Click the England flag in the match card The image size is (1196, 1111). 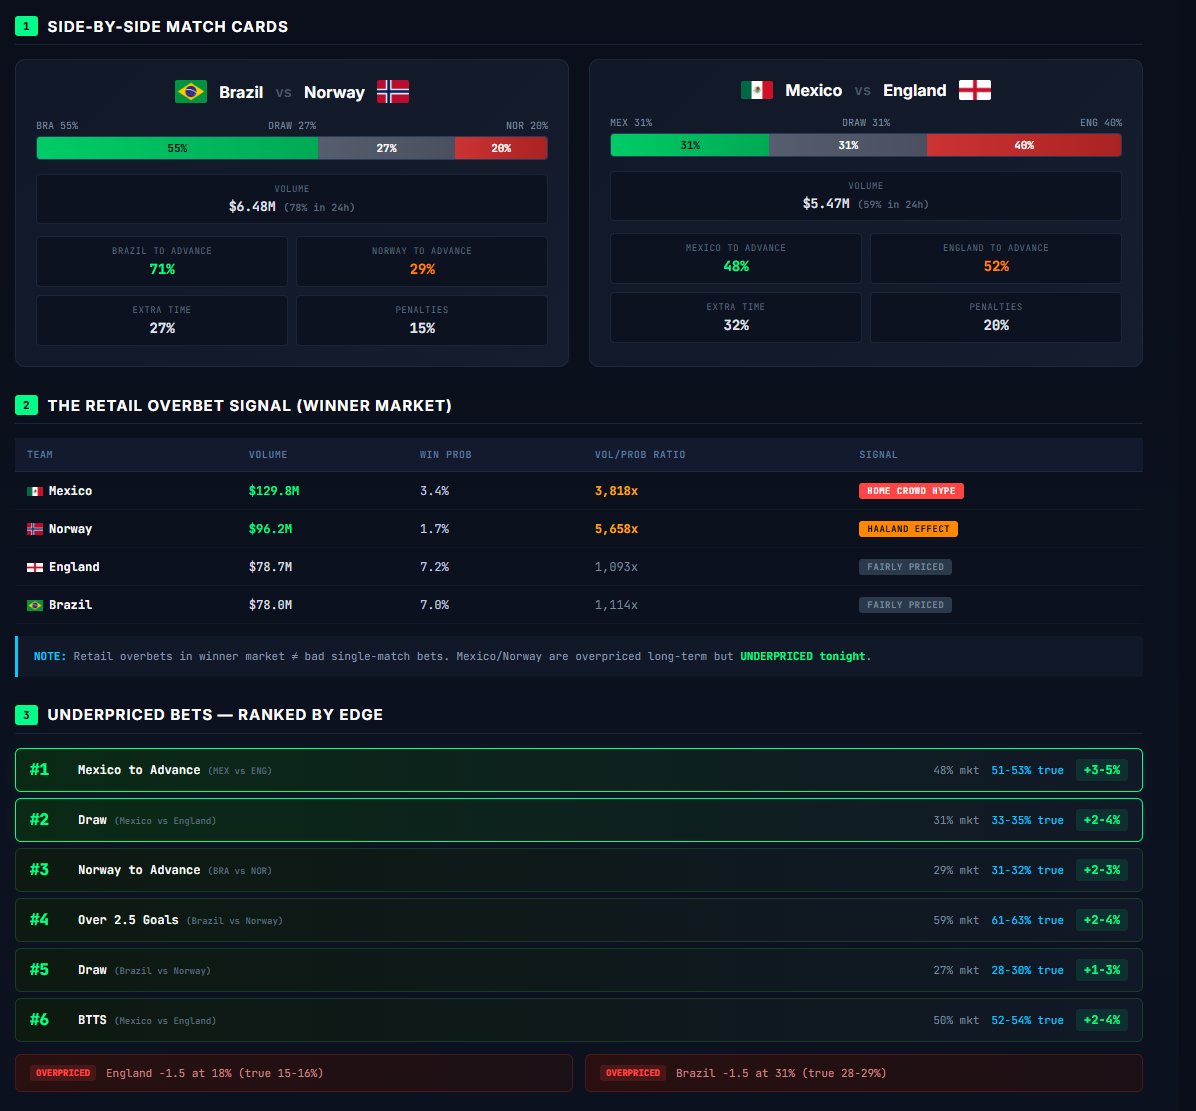click(x=975, y=90)
